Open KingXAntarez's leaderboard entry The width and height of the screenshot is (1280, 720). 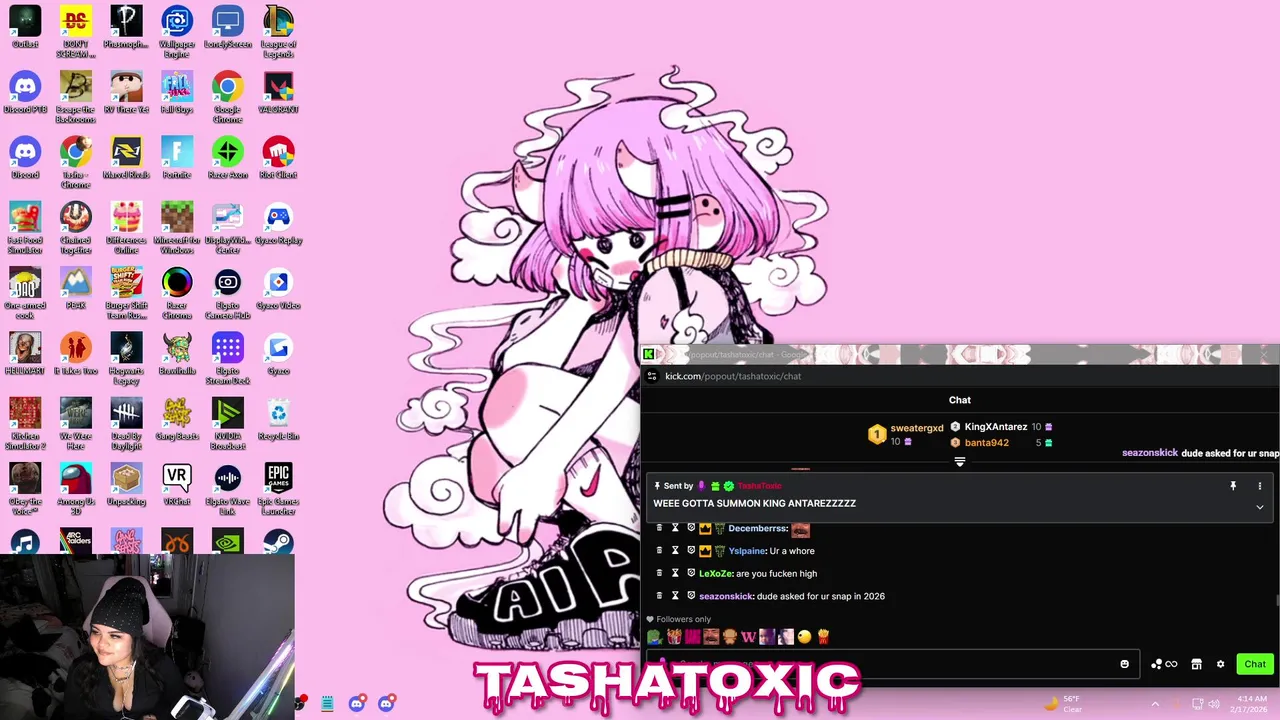pos(995,427)
